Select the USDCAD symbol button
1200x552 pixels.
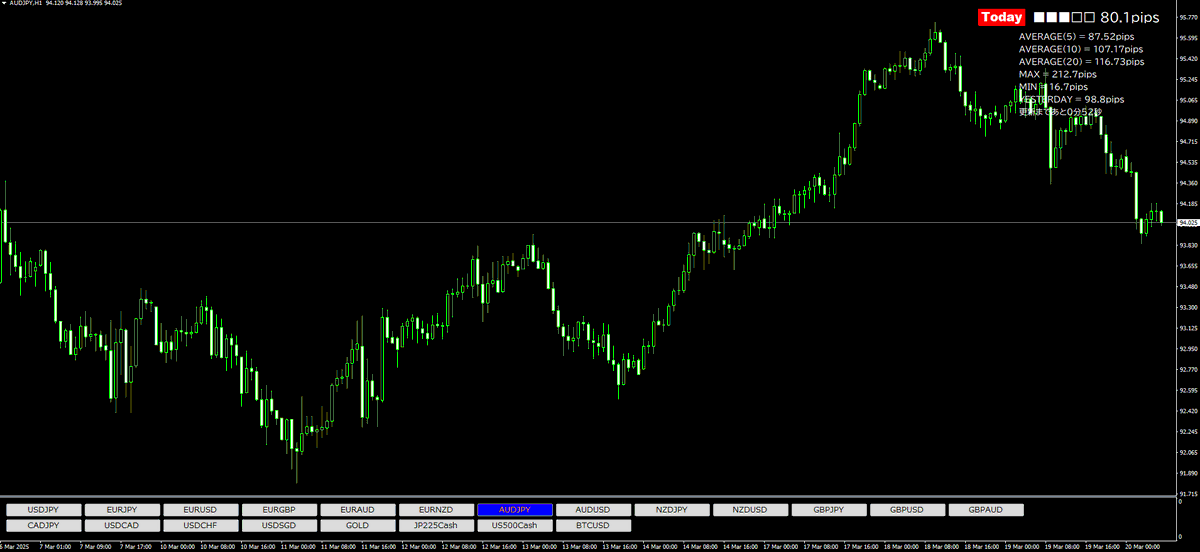[122, 525]
